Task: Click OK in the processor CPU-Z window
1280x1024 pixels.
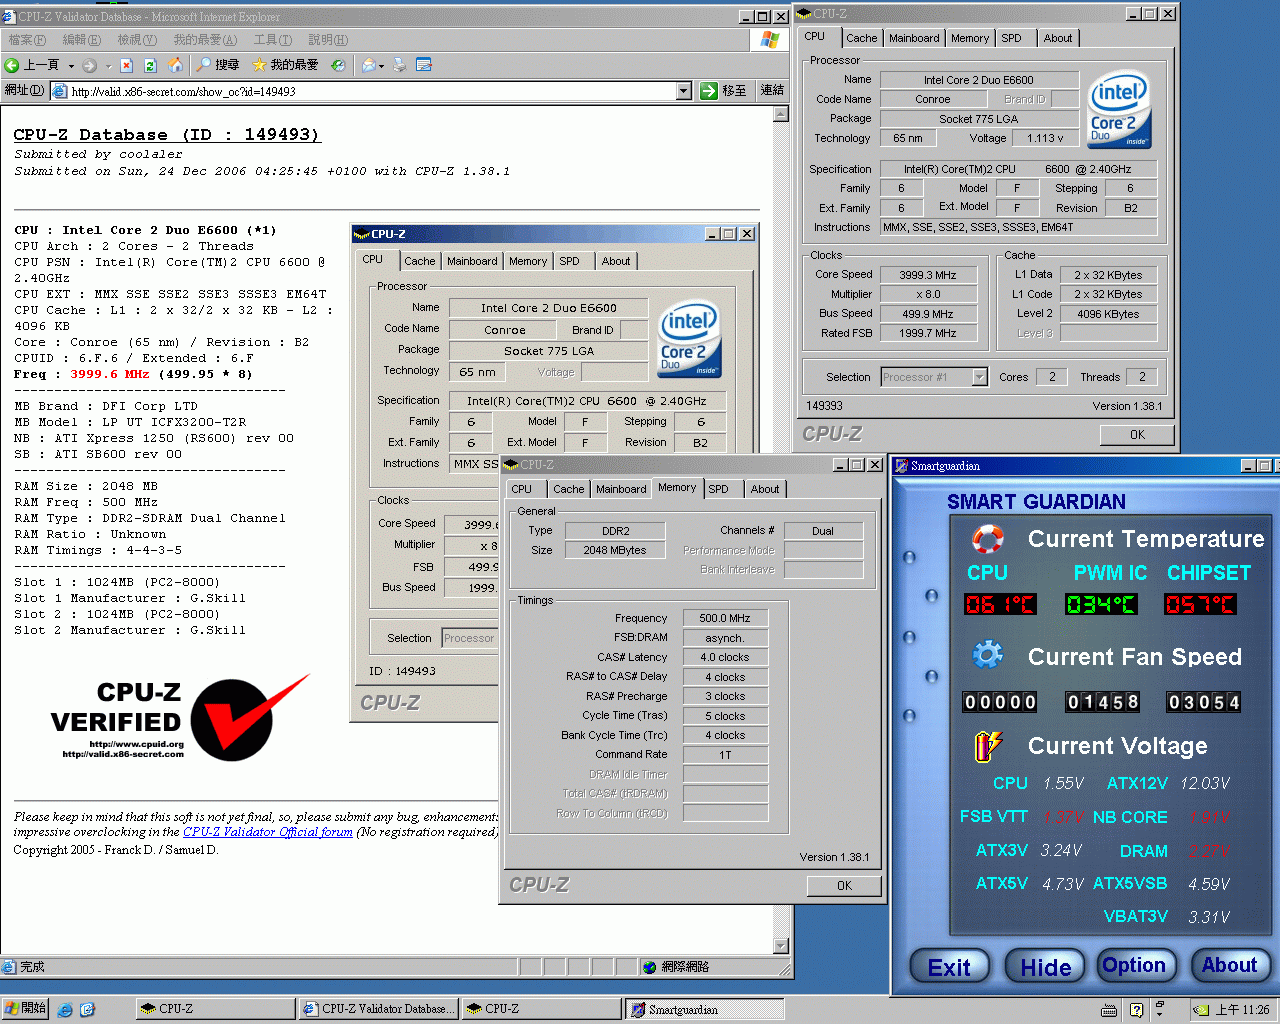Action: point(1138,435)
